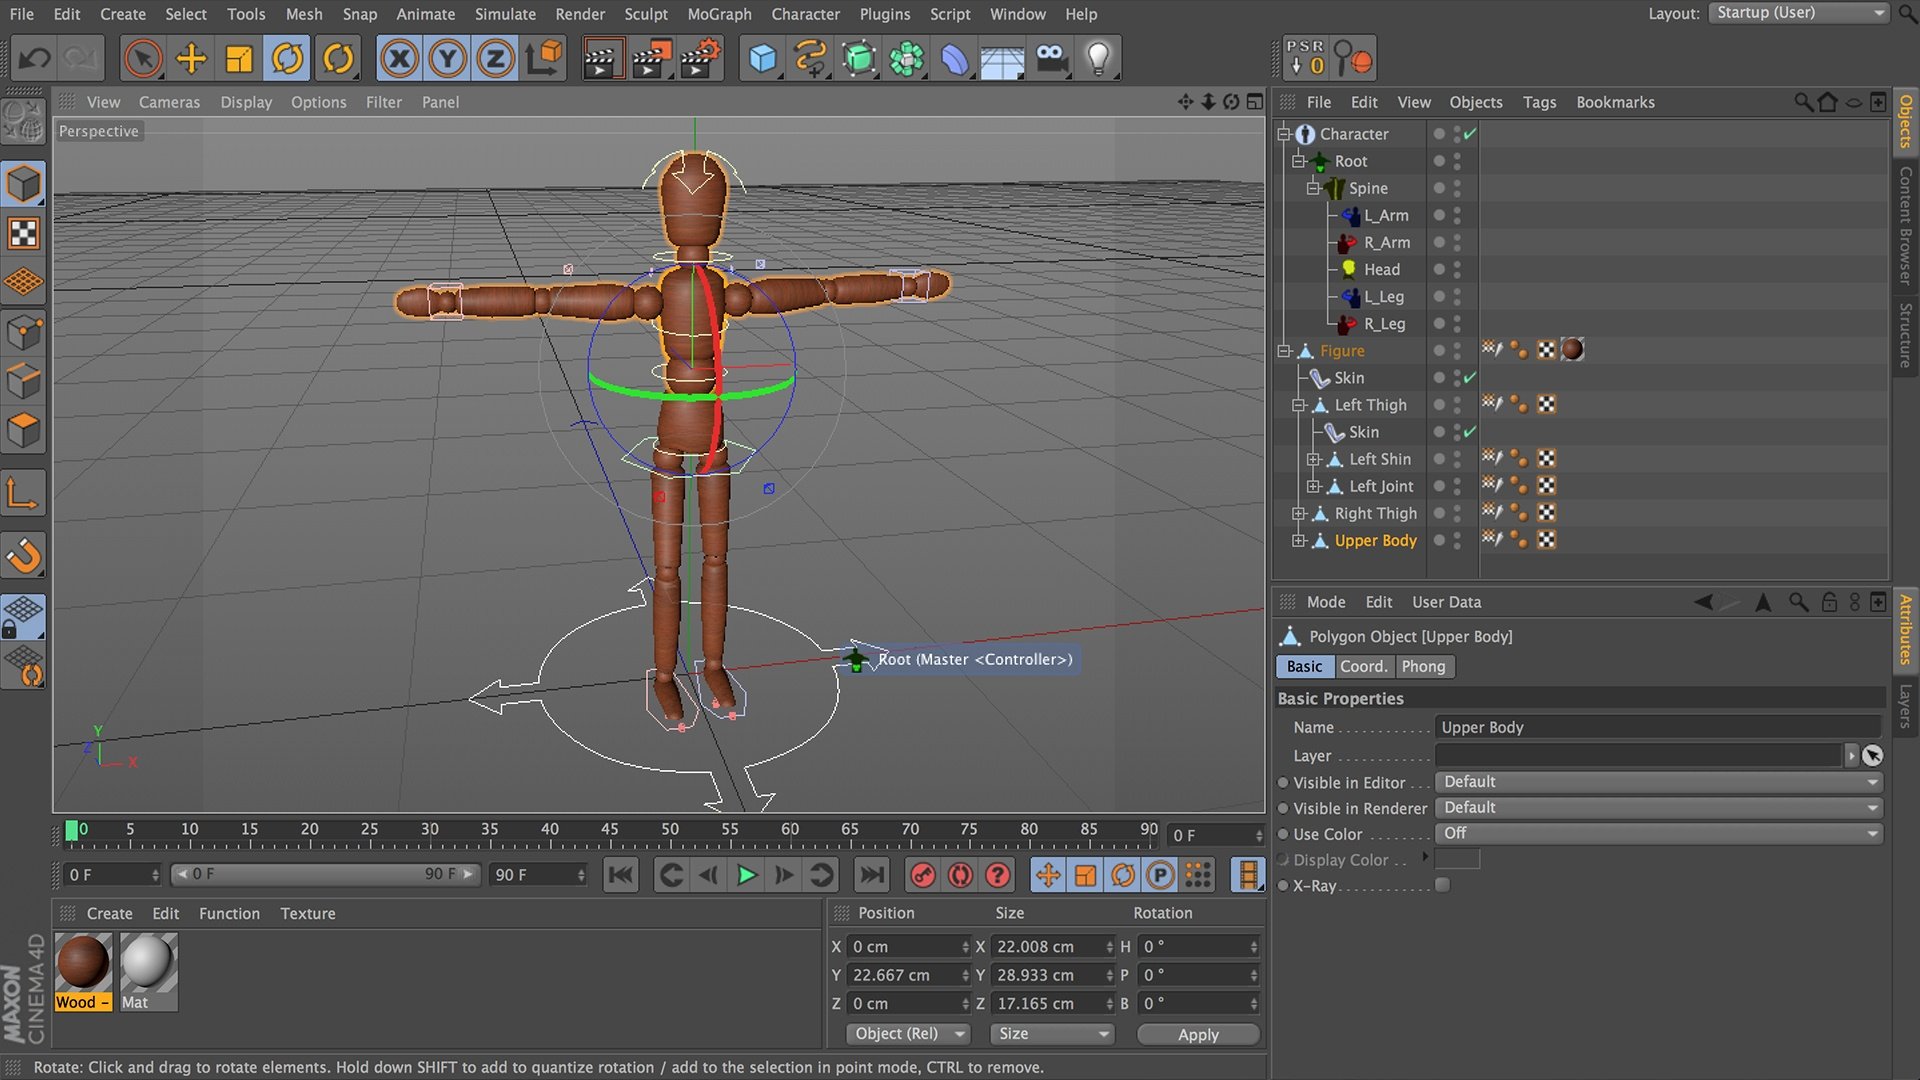Click the Undo arrow icon

tap(35, 59)
